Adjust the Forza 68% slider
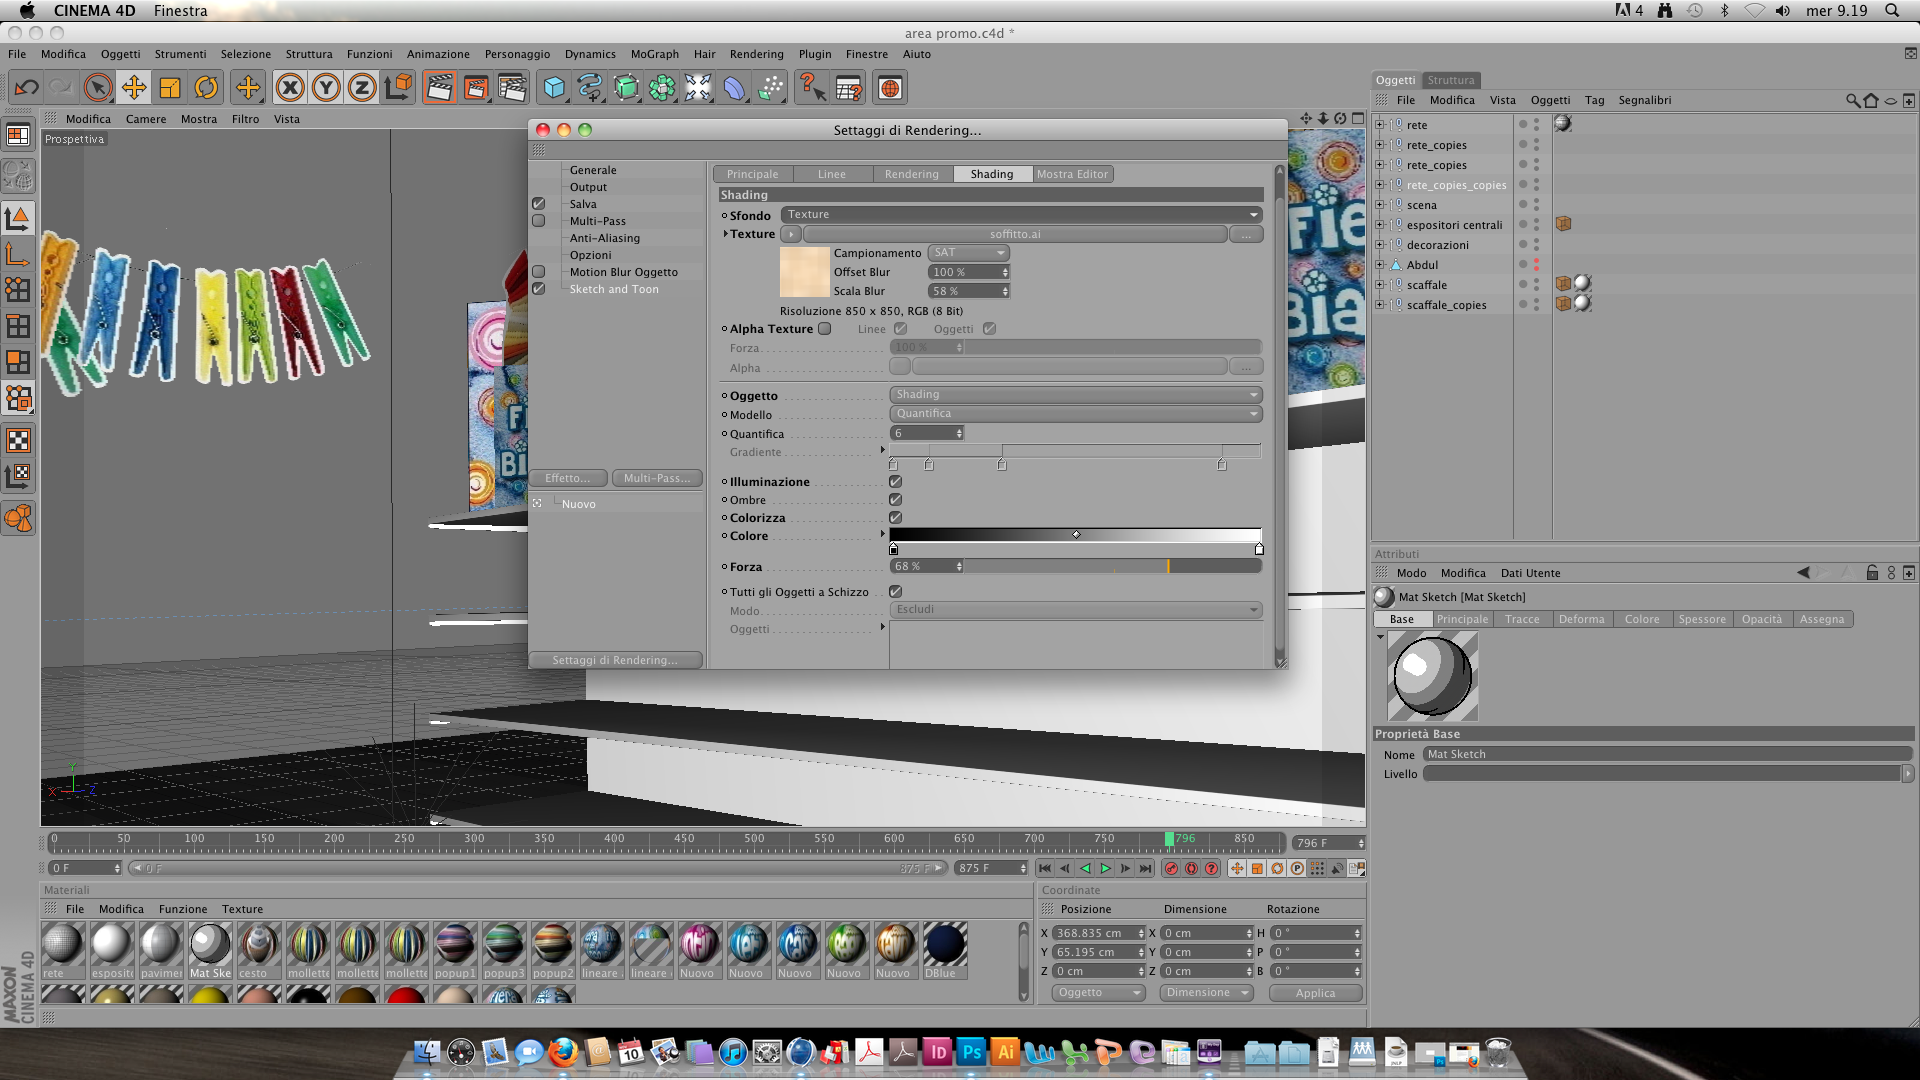Viewport: 1920px width, 1080px height. pos(1166,567)
